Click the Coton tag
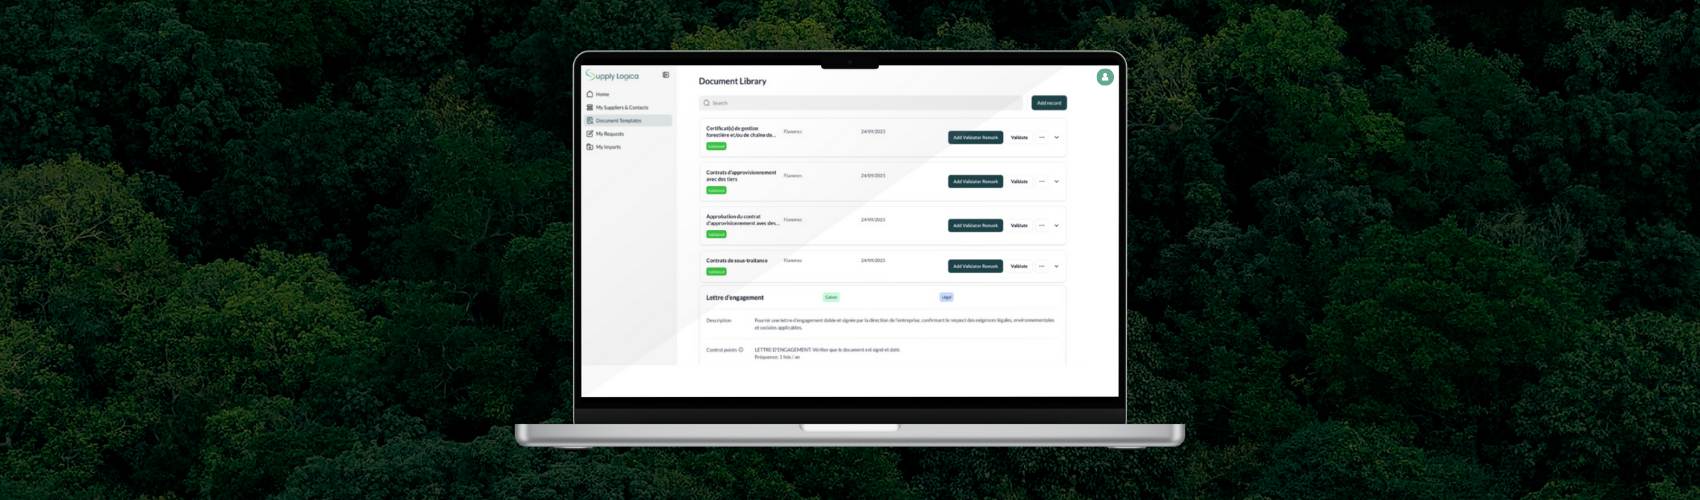This screenshot has width=1700, height=500. tap(831, 297)
